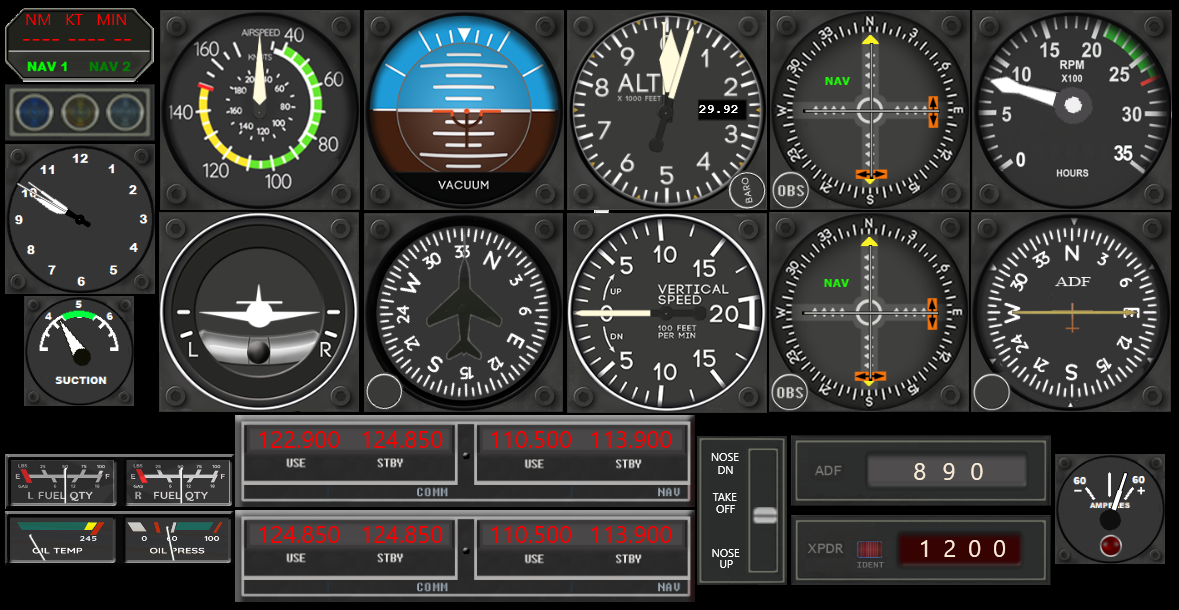This screenshot has width=1179, height=610.
Task: Click the top COMM USE frequency 122.900
Action: click(300, 440)
